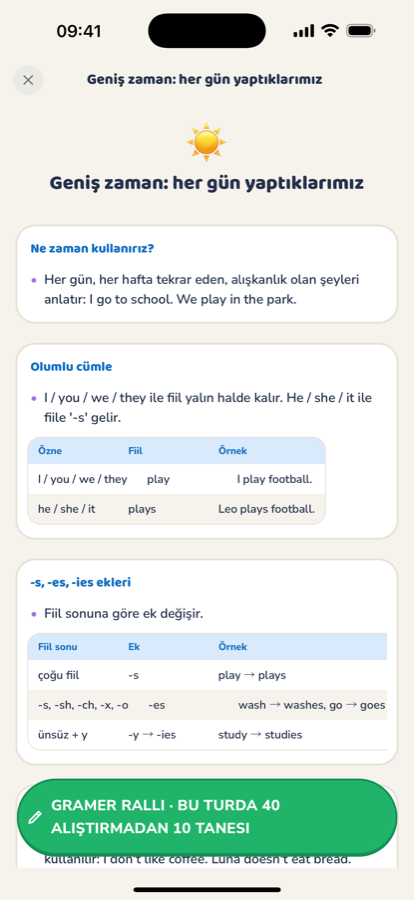
Task: Tap the battery status icon
Action: point(361,30)
